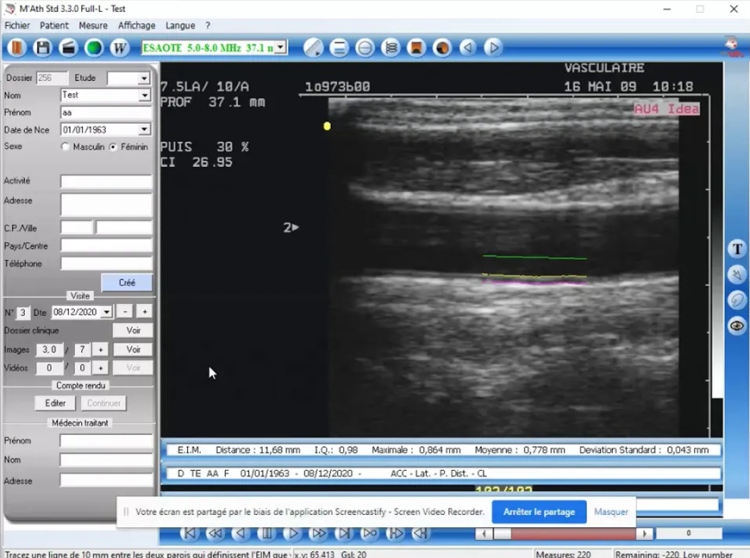Image resolution: width=750 pixels, height=558 pixels.
Task: Go to previous image with left triangle
Action: click(x=468, y=48)
